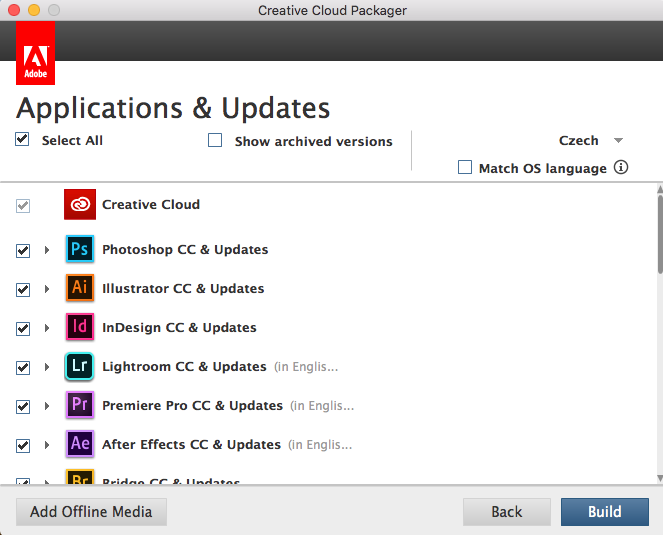
Task: Select InDesign CC & Updates label
Action: point(179,327)
